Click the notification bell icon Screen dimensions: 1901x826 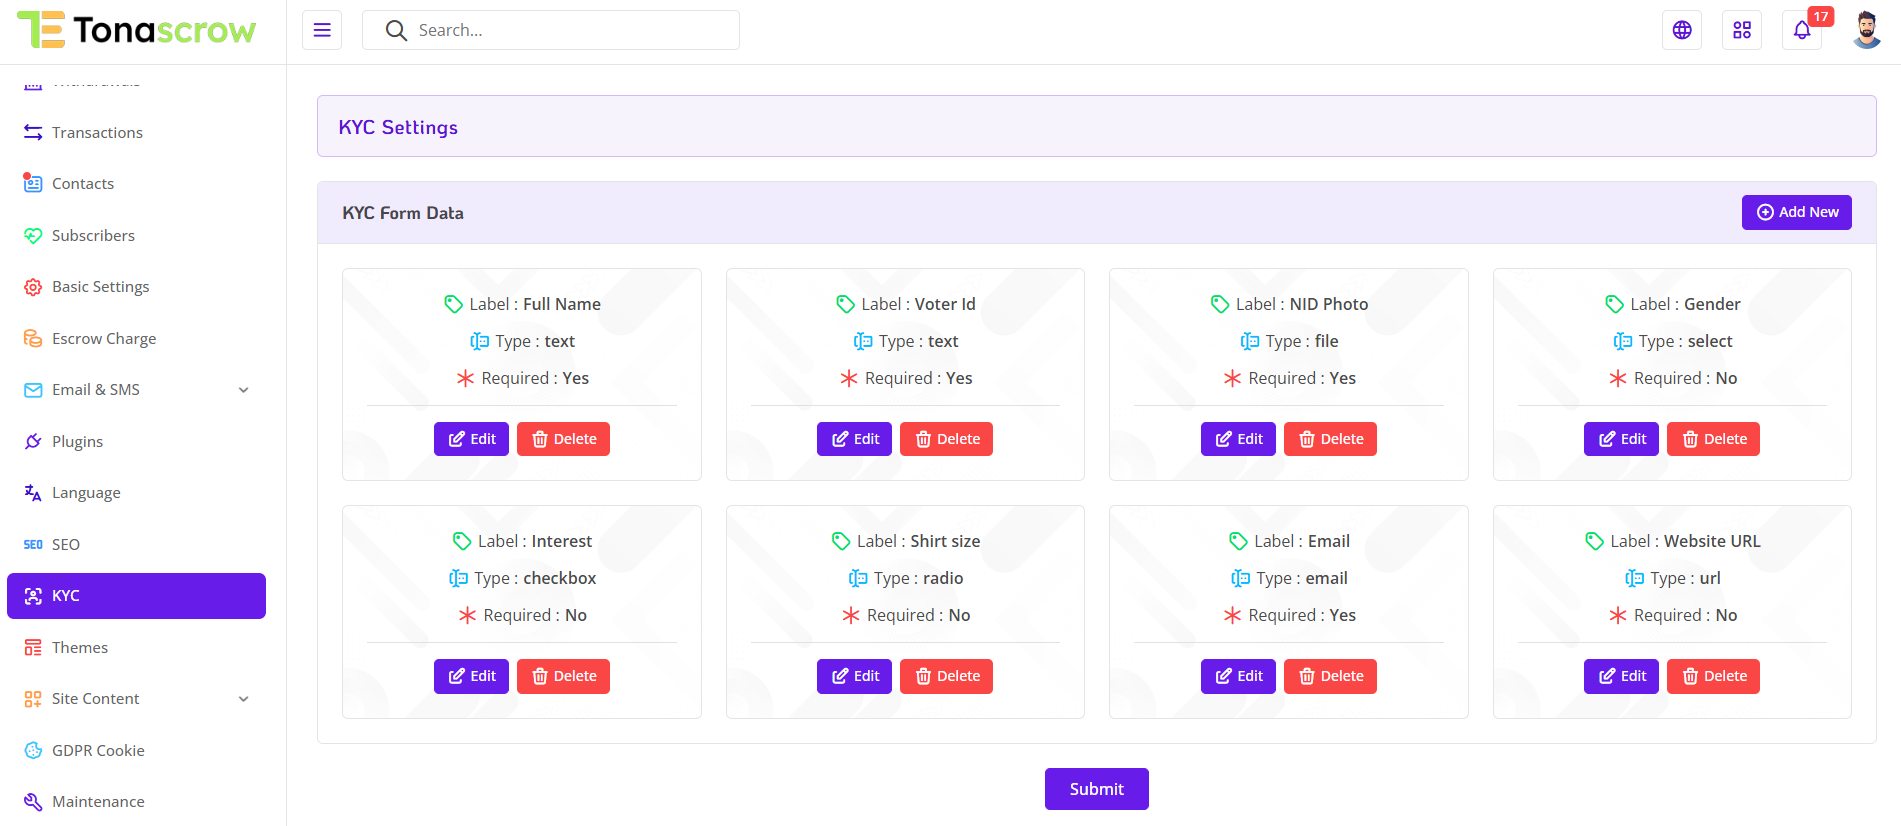[x=1801, y=30]
